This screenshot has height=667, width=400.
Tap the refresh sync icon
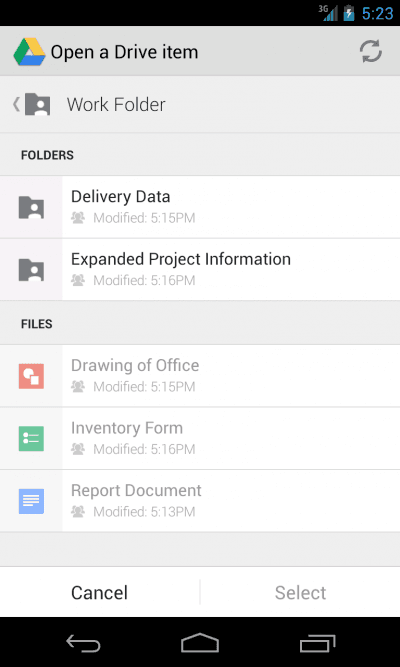tap(371, 51)
